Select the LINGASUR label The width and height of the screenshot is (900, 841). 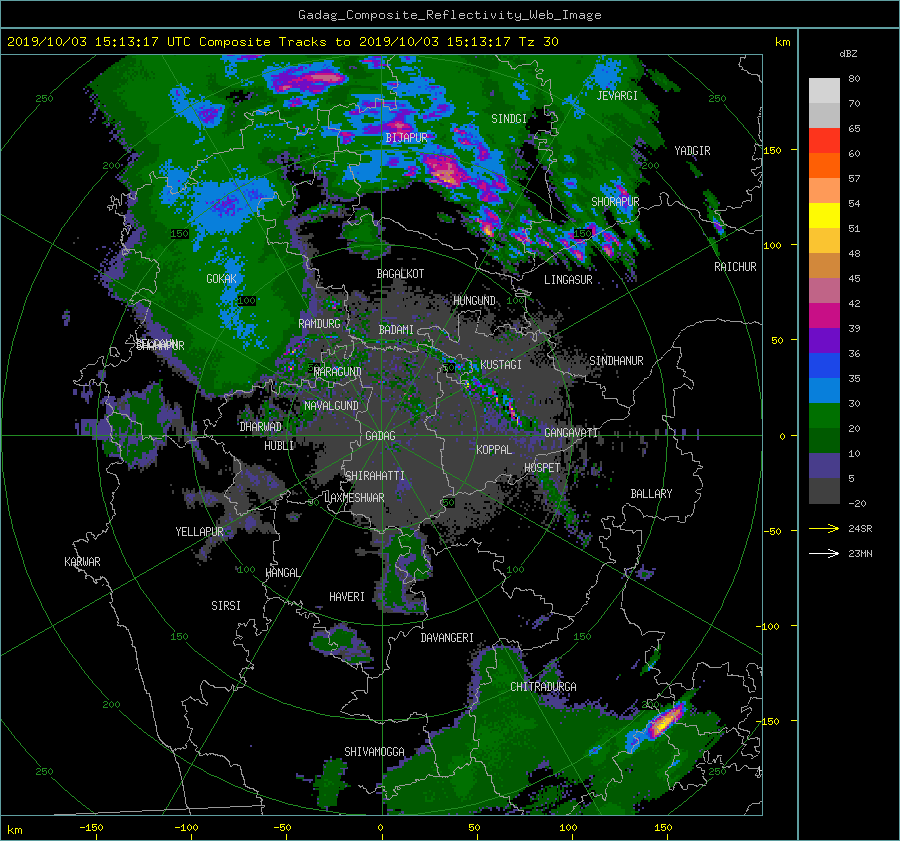click(568, 280)
